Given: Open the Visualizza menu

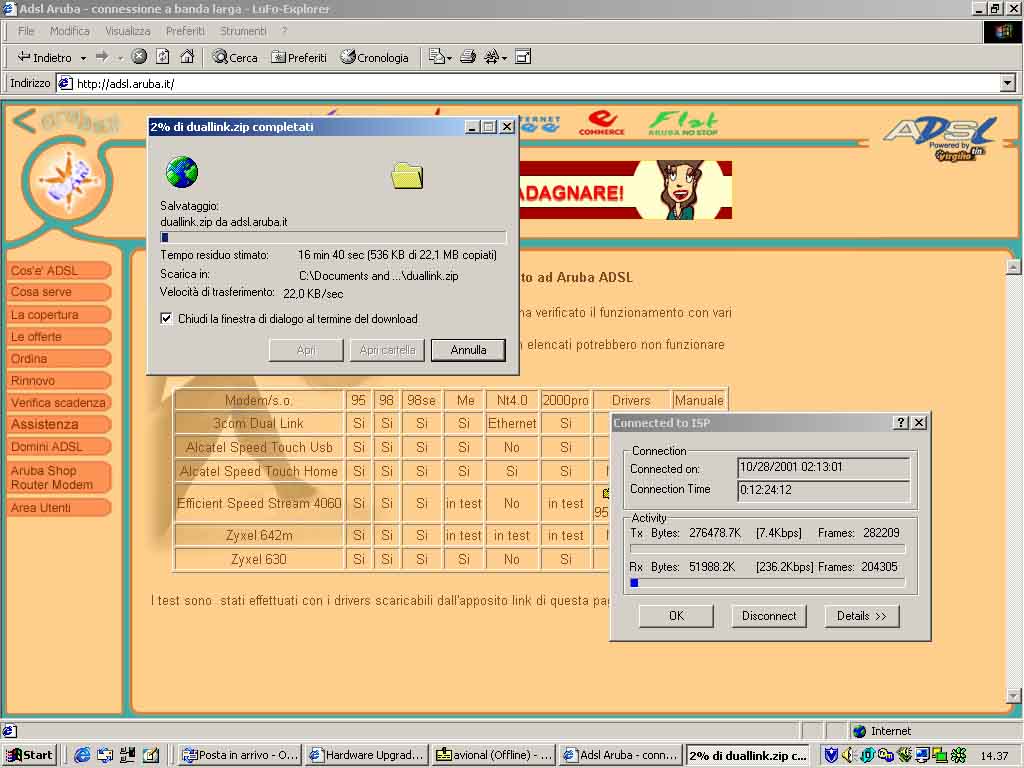Looking at the screenshot, I should [x=127, y=31].
